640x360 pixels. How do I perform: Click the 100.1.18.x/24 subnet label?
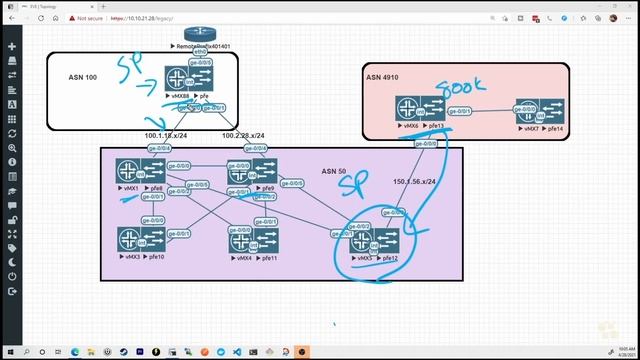pyautogui.click(x=166, y=136)
